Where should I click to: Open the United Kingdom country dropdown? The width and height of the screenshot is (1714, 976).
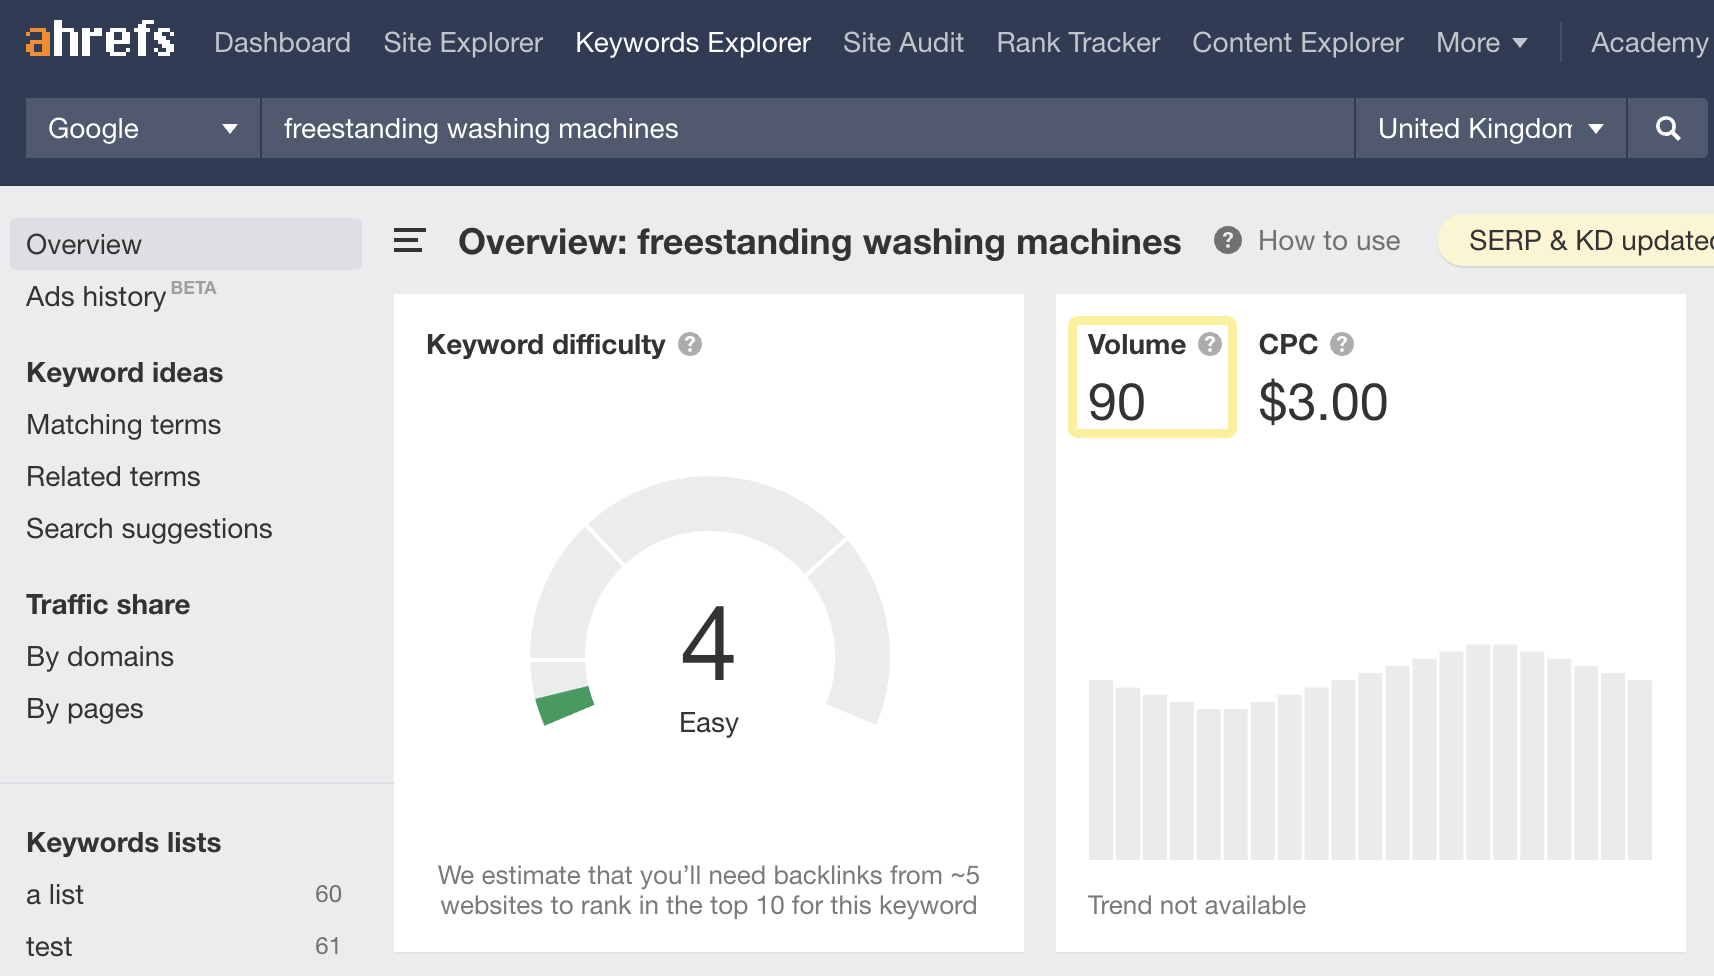[x=1490, y=128]
